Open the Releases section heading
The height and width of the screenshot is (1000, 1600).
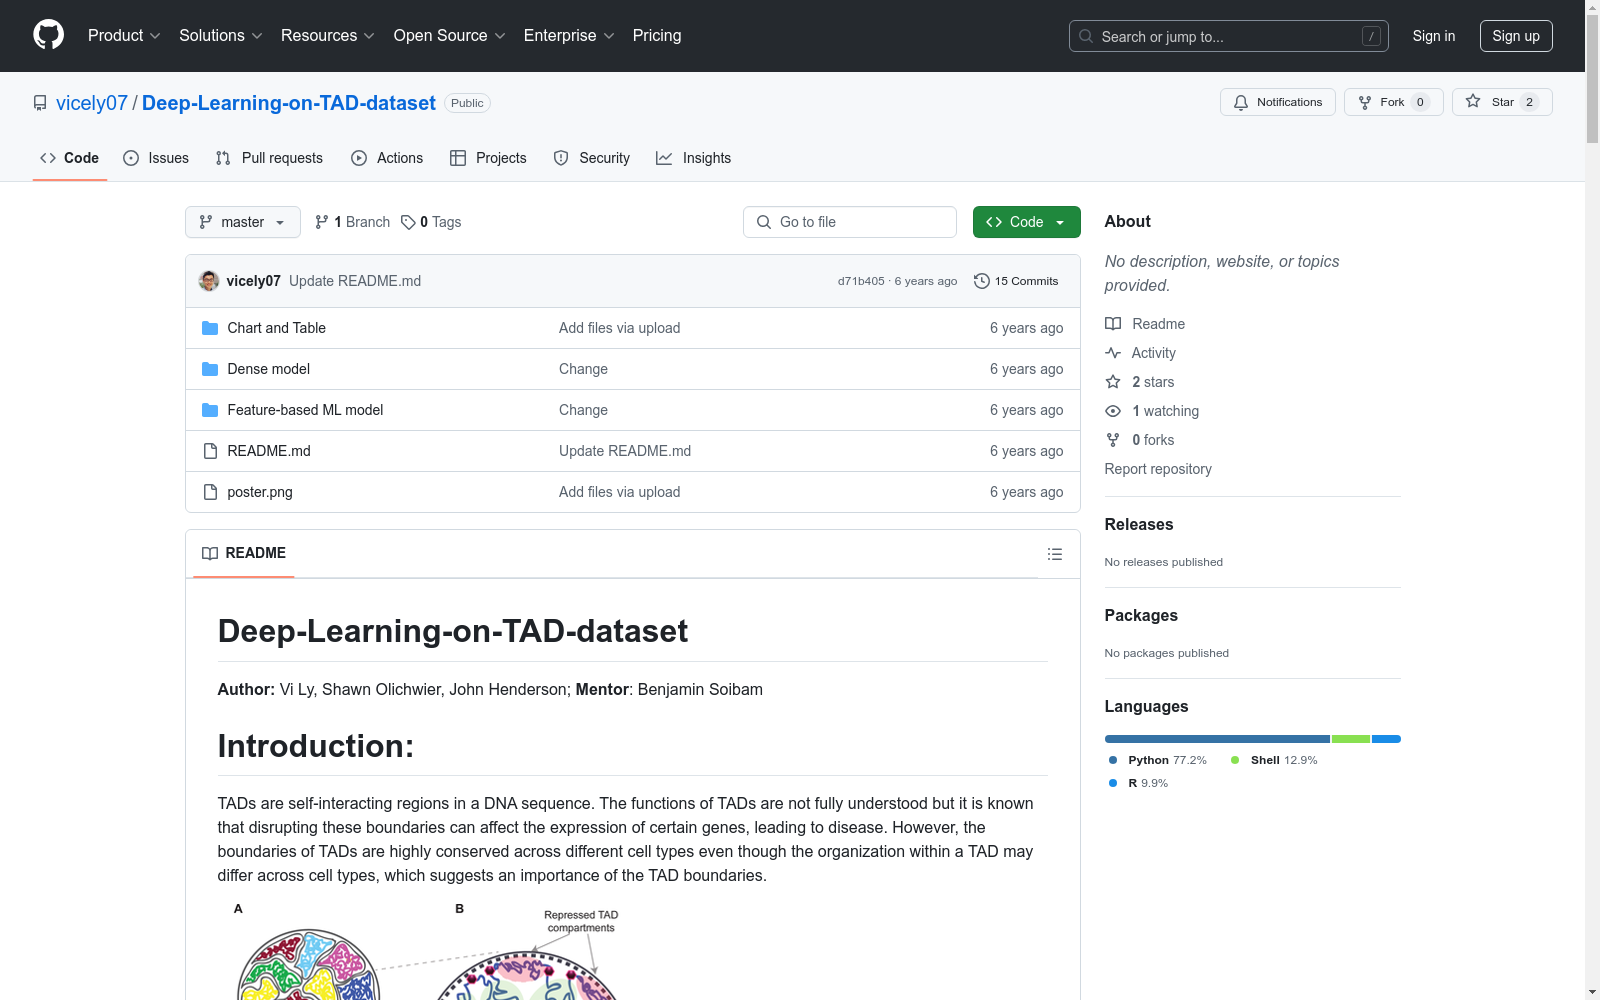(1139, 524)
